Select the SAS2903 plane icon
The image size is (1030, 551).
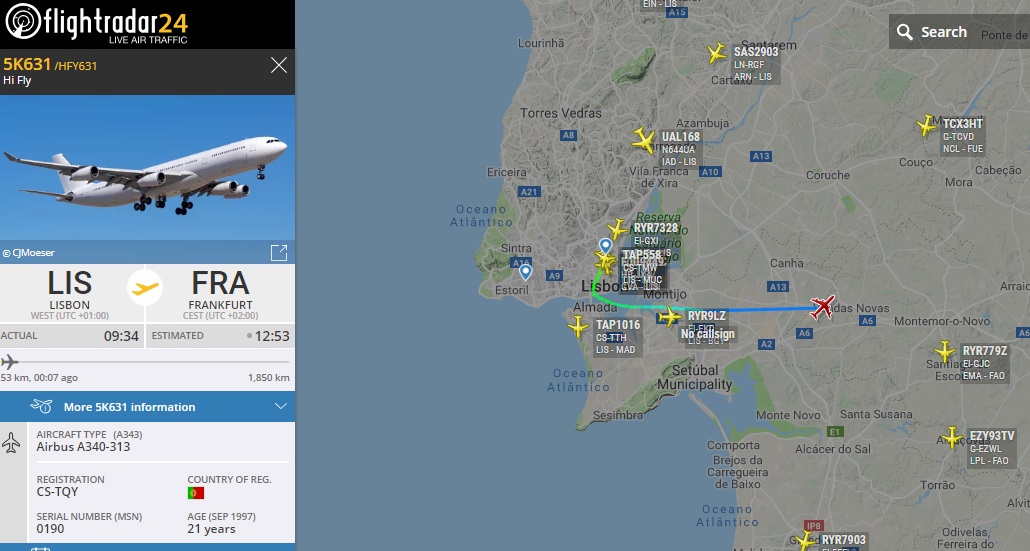click(717, 53)
